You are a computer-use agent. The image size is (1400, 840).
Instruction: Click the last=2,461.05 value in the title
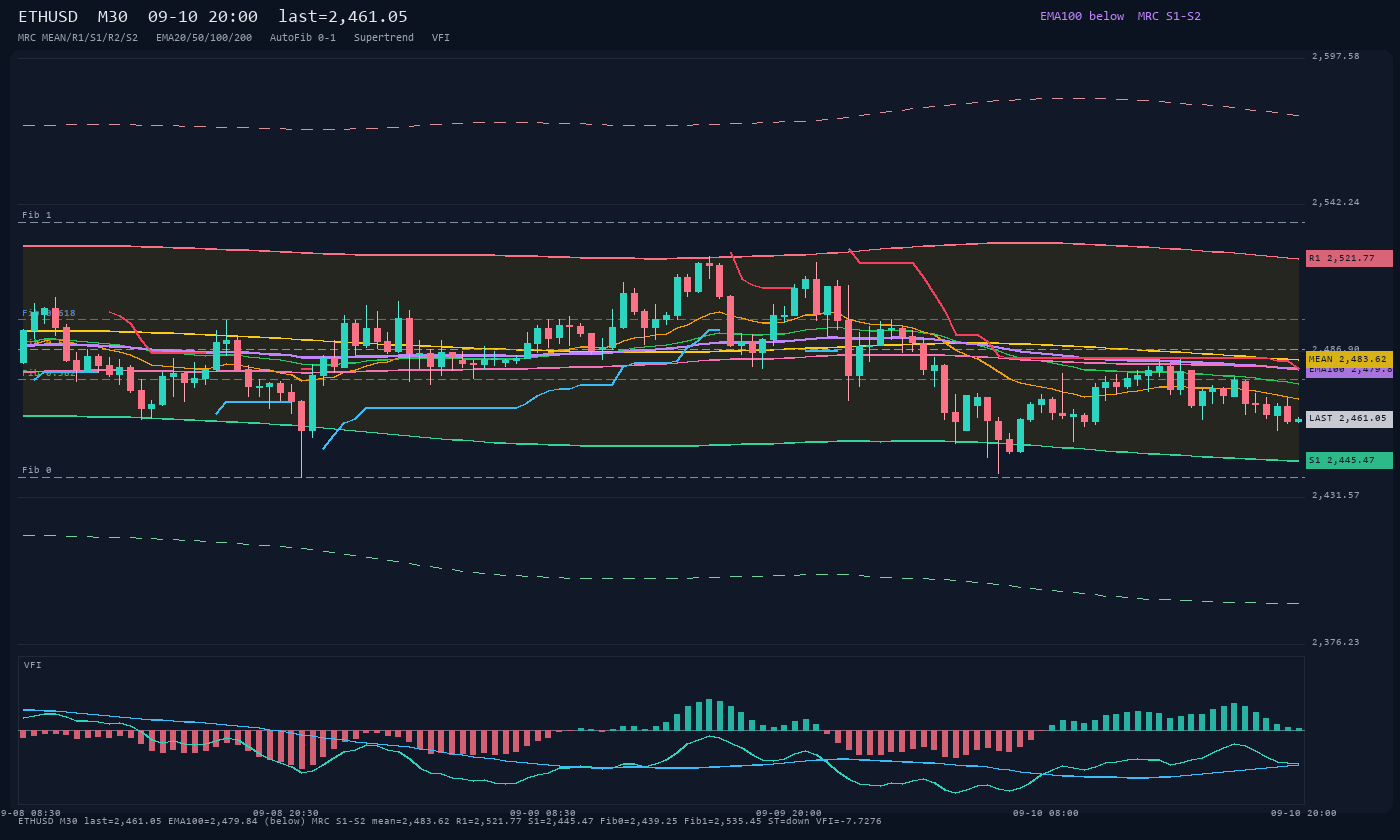point(343,17)
